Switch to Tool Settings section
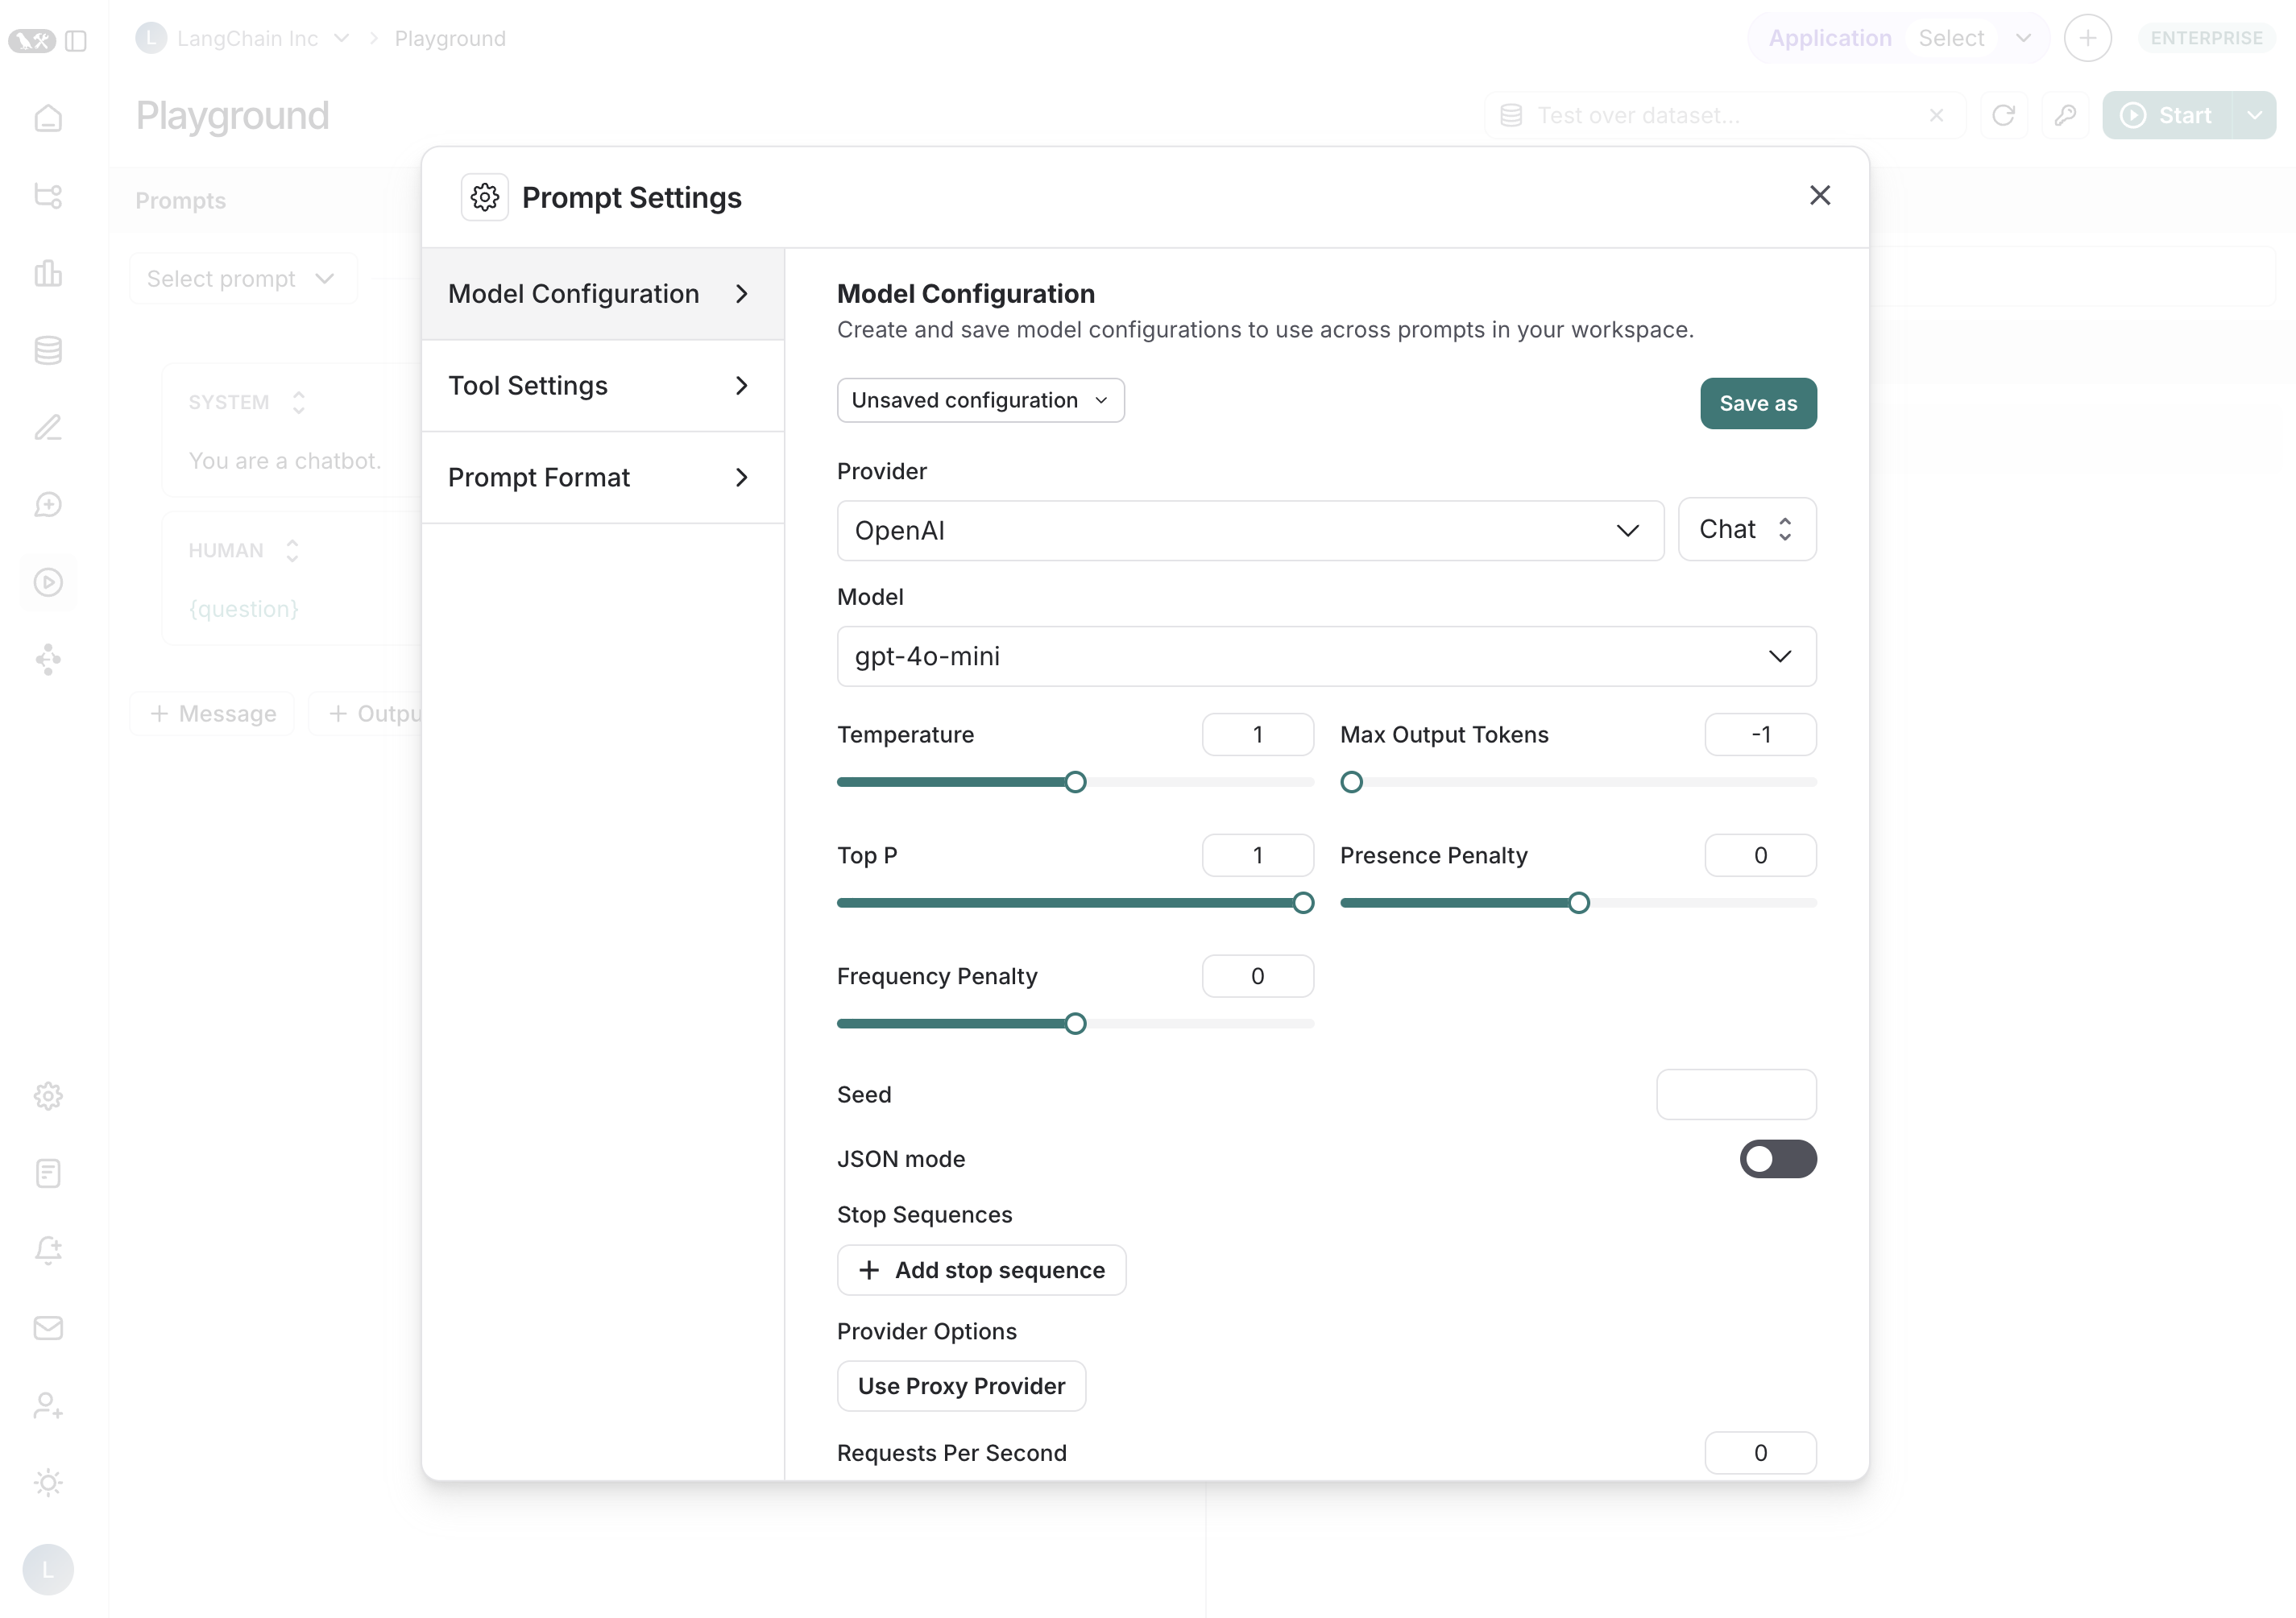This screenshot has height=1618, width=2296. click(602, 385)
